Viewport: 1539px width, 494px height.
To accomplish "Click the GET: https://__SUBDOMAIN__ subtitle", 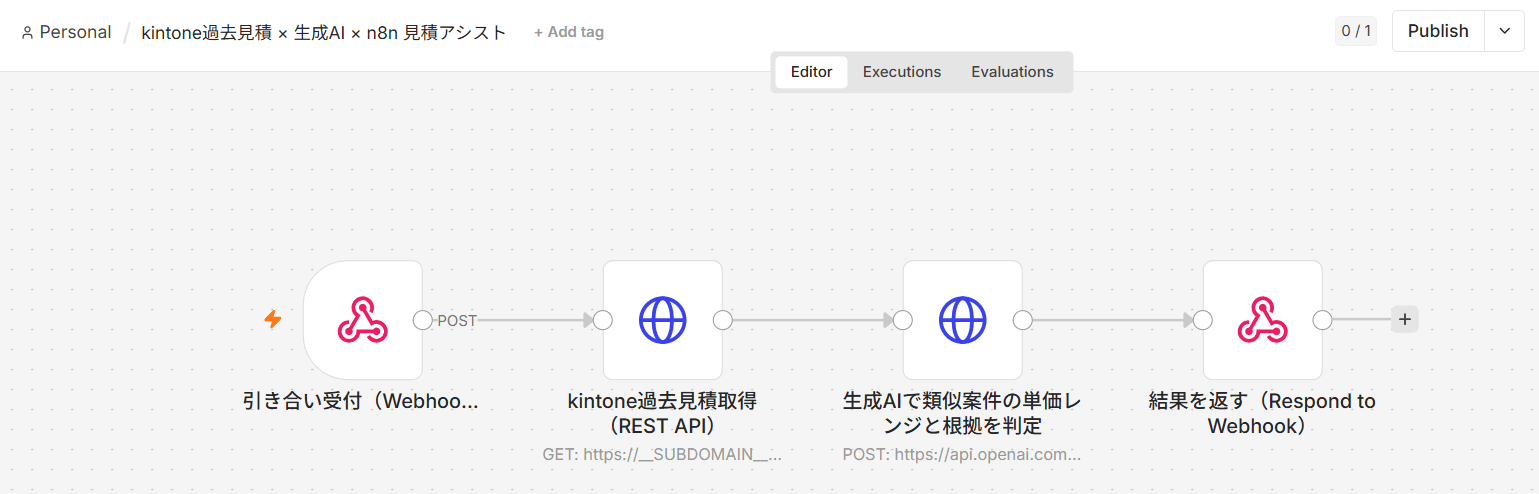I will point(662,454).
